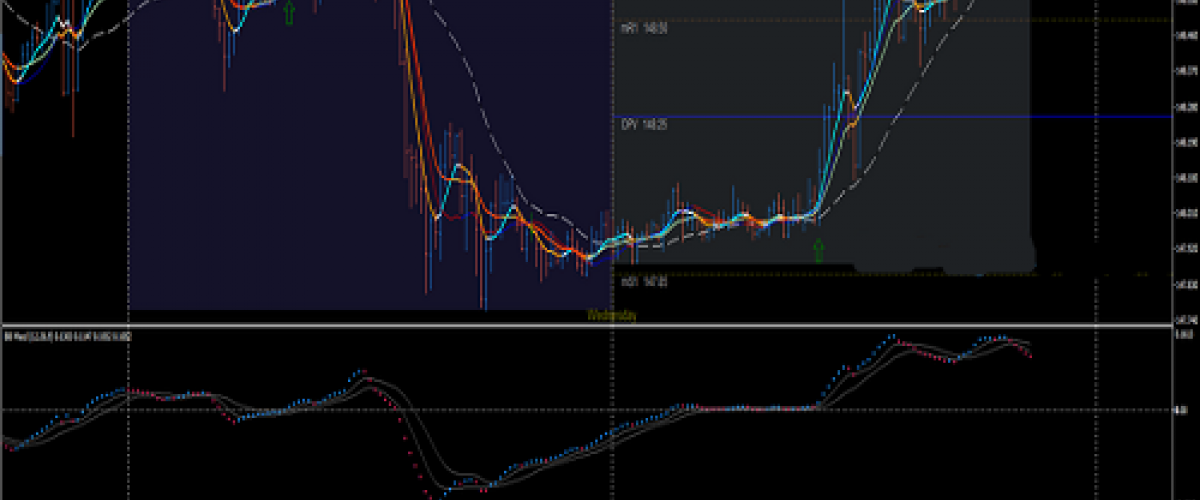Image resolution: width=1200 pixels, height=500 pixels.
Task: Click the yellow dotted mR1 resistance line
Action: point(1100,20)
